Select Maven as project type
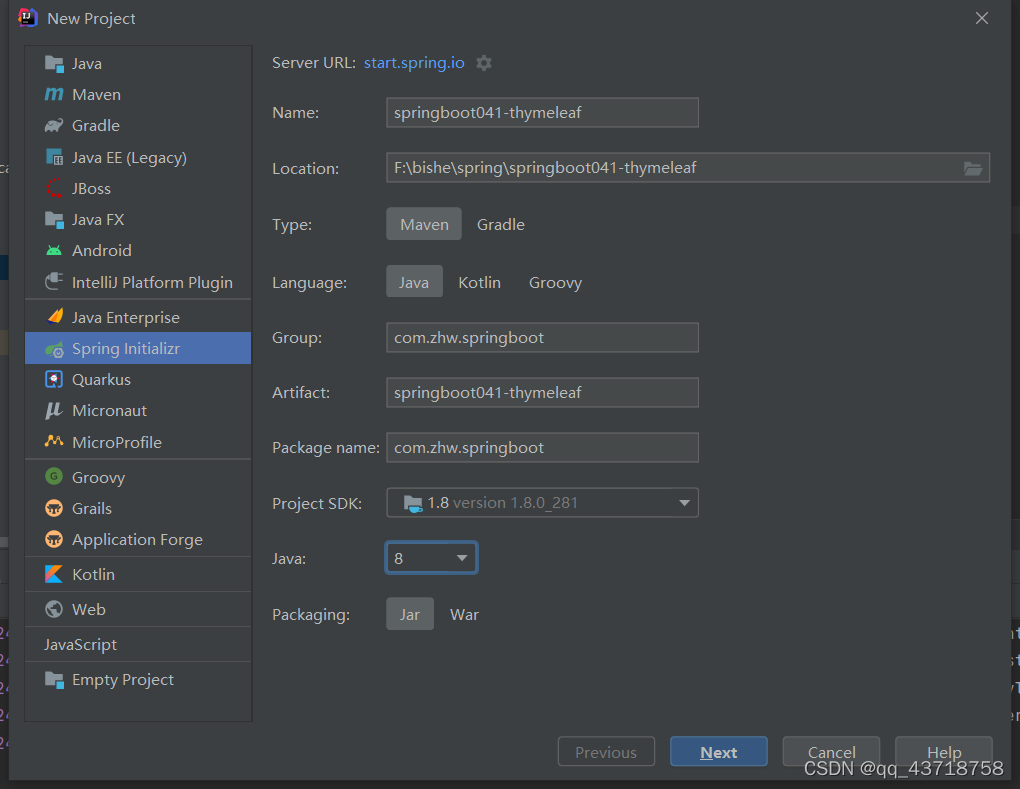 pyautogui.click(x=424, y=224)
